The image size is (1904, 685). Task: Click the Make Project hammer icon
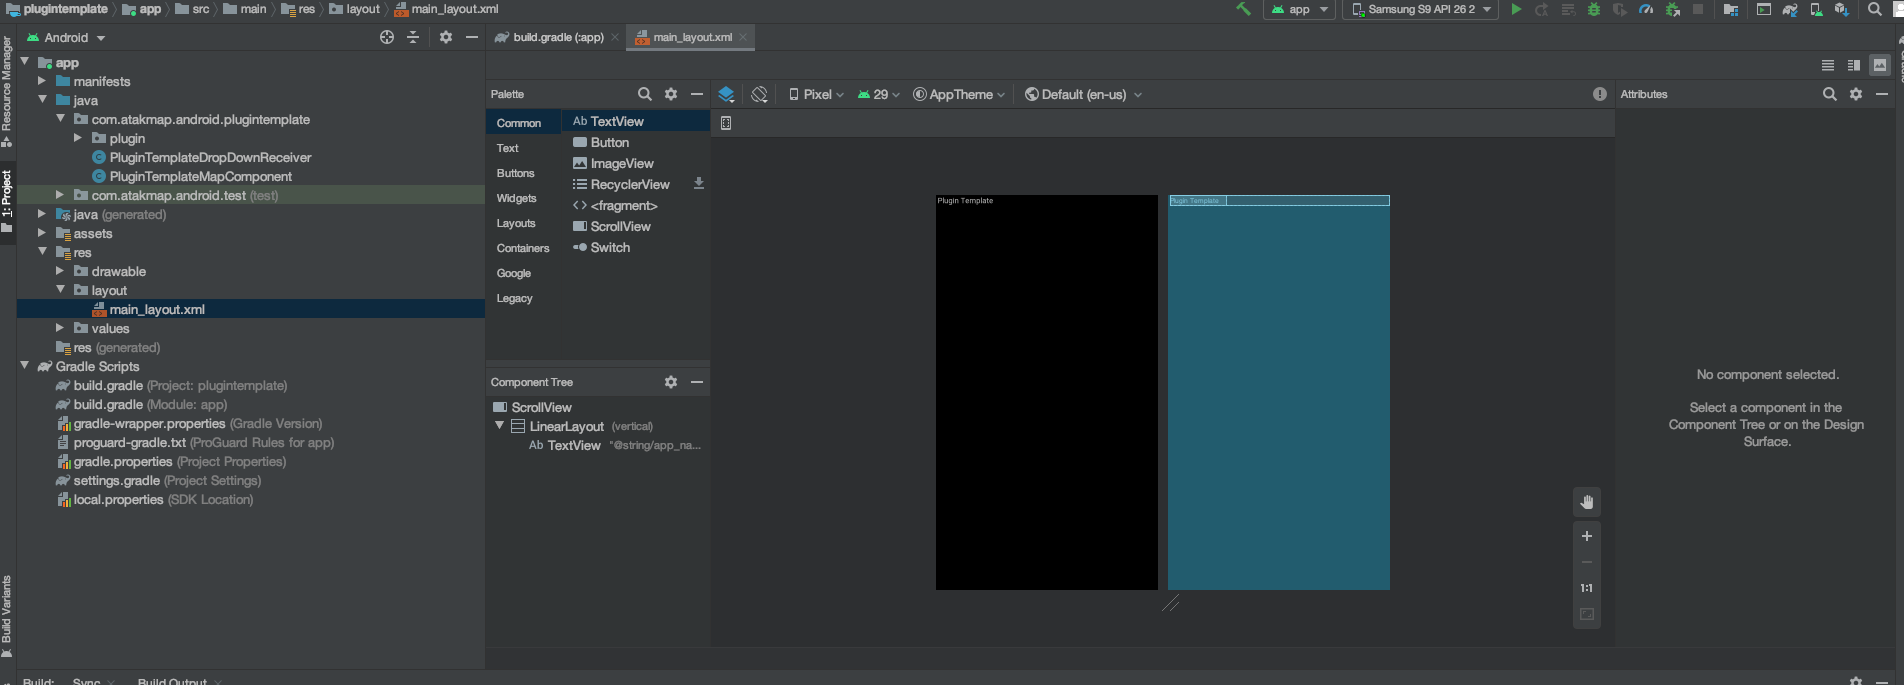click(x=1243, y=9)
